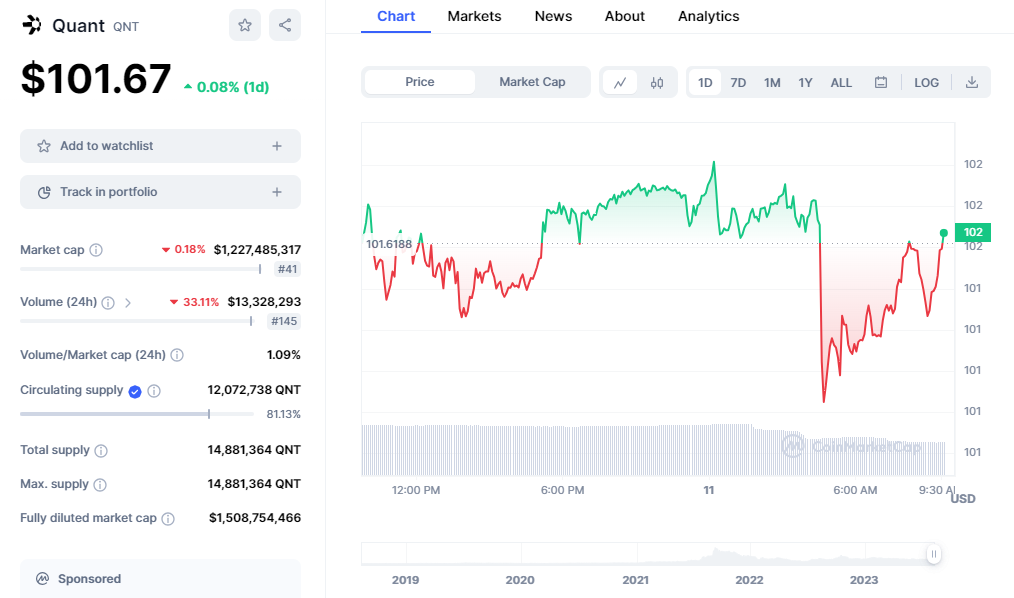Click the pie icon beside Track in portfolio
This screenshot has width=1014, height=598.
click(44, 192)
